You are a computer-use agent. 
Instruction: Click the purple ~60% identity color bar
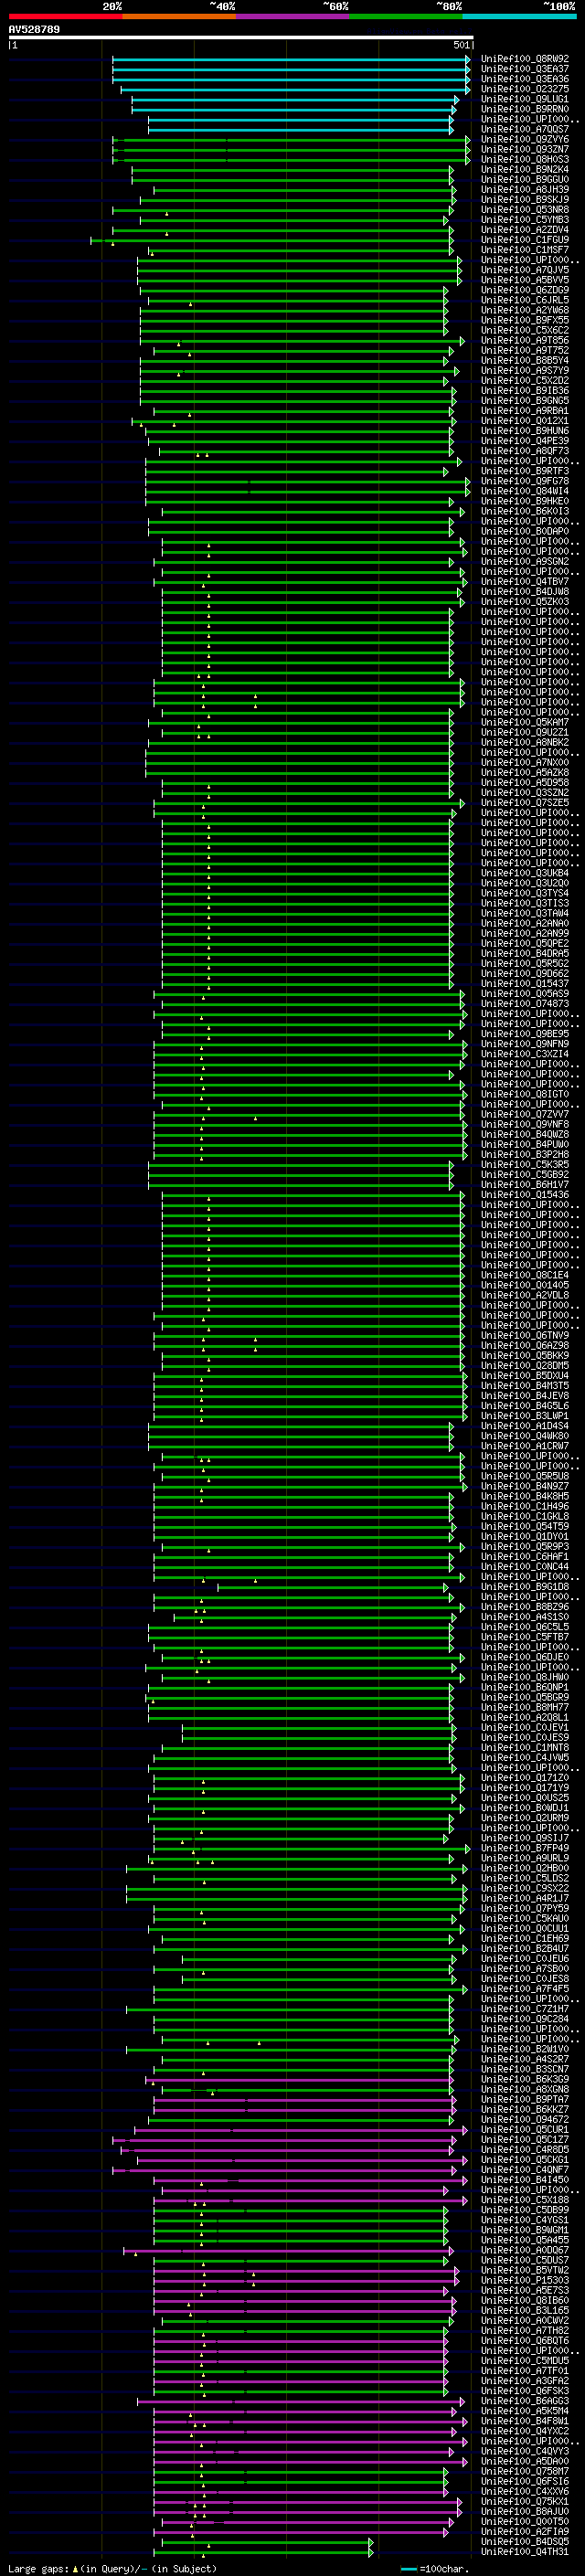[x=293, y=16]
